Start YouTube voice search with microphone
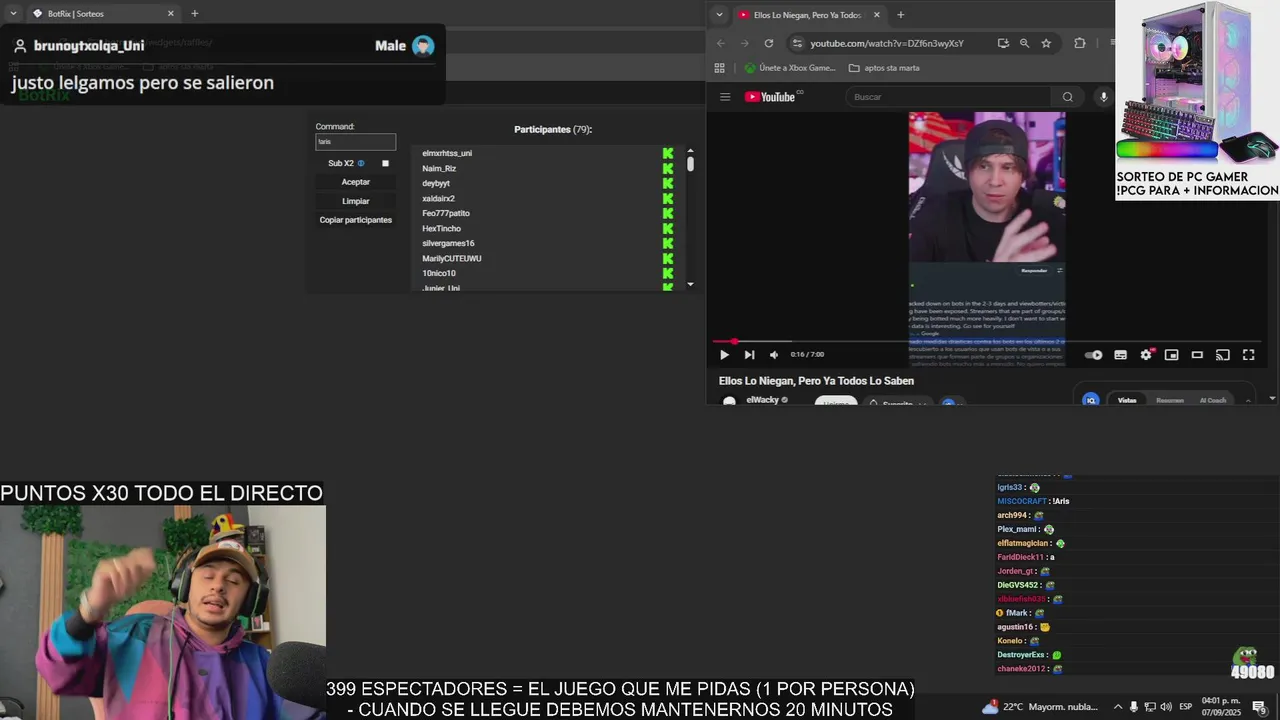The image size is (1280, 720). tap(1104, 97)
